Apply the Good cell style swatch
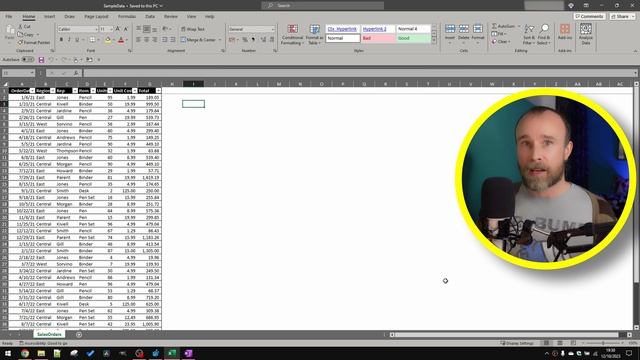The height and width of the screenshot is (360, 640). click(x=413, y=38)
